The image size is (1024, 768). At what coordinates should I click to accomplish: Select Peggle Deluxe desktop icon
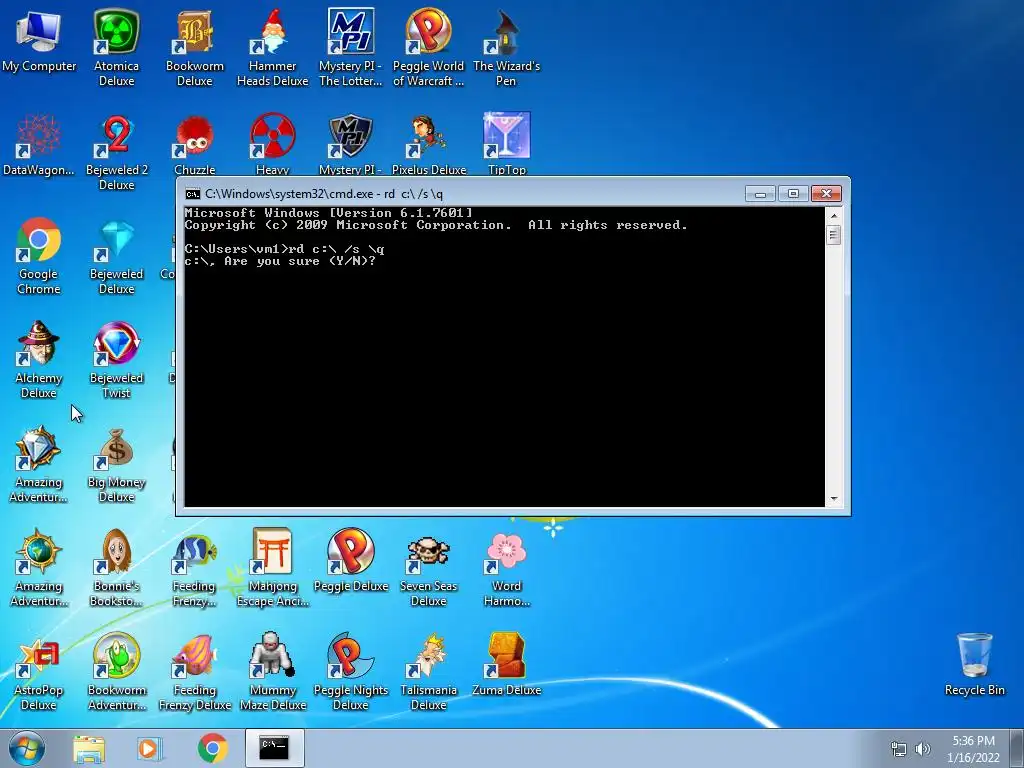(x=351, y=560)
